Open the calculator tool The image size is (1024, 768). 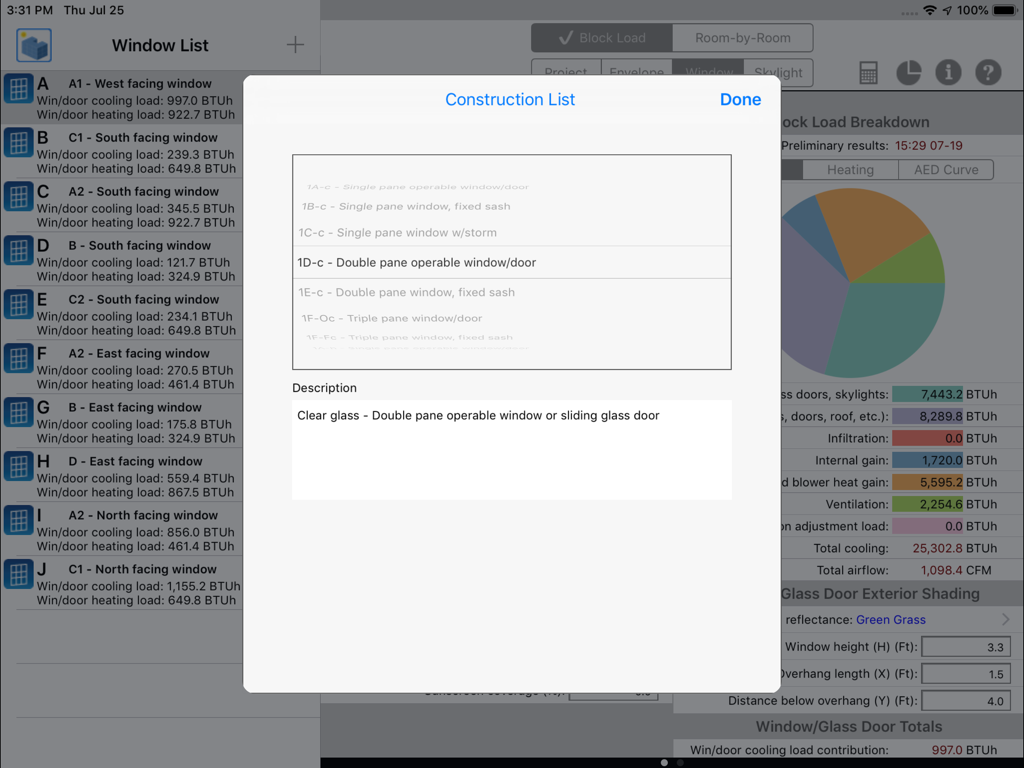[868, 72]
